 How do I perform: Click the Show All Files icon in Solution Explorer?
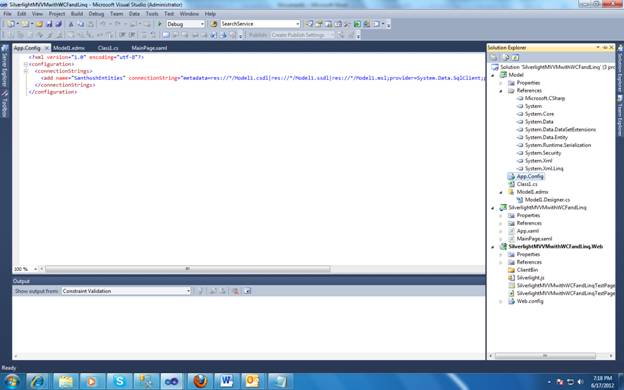coord(506,58)
